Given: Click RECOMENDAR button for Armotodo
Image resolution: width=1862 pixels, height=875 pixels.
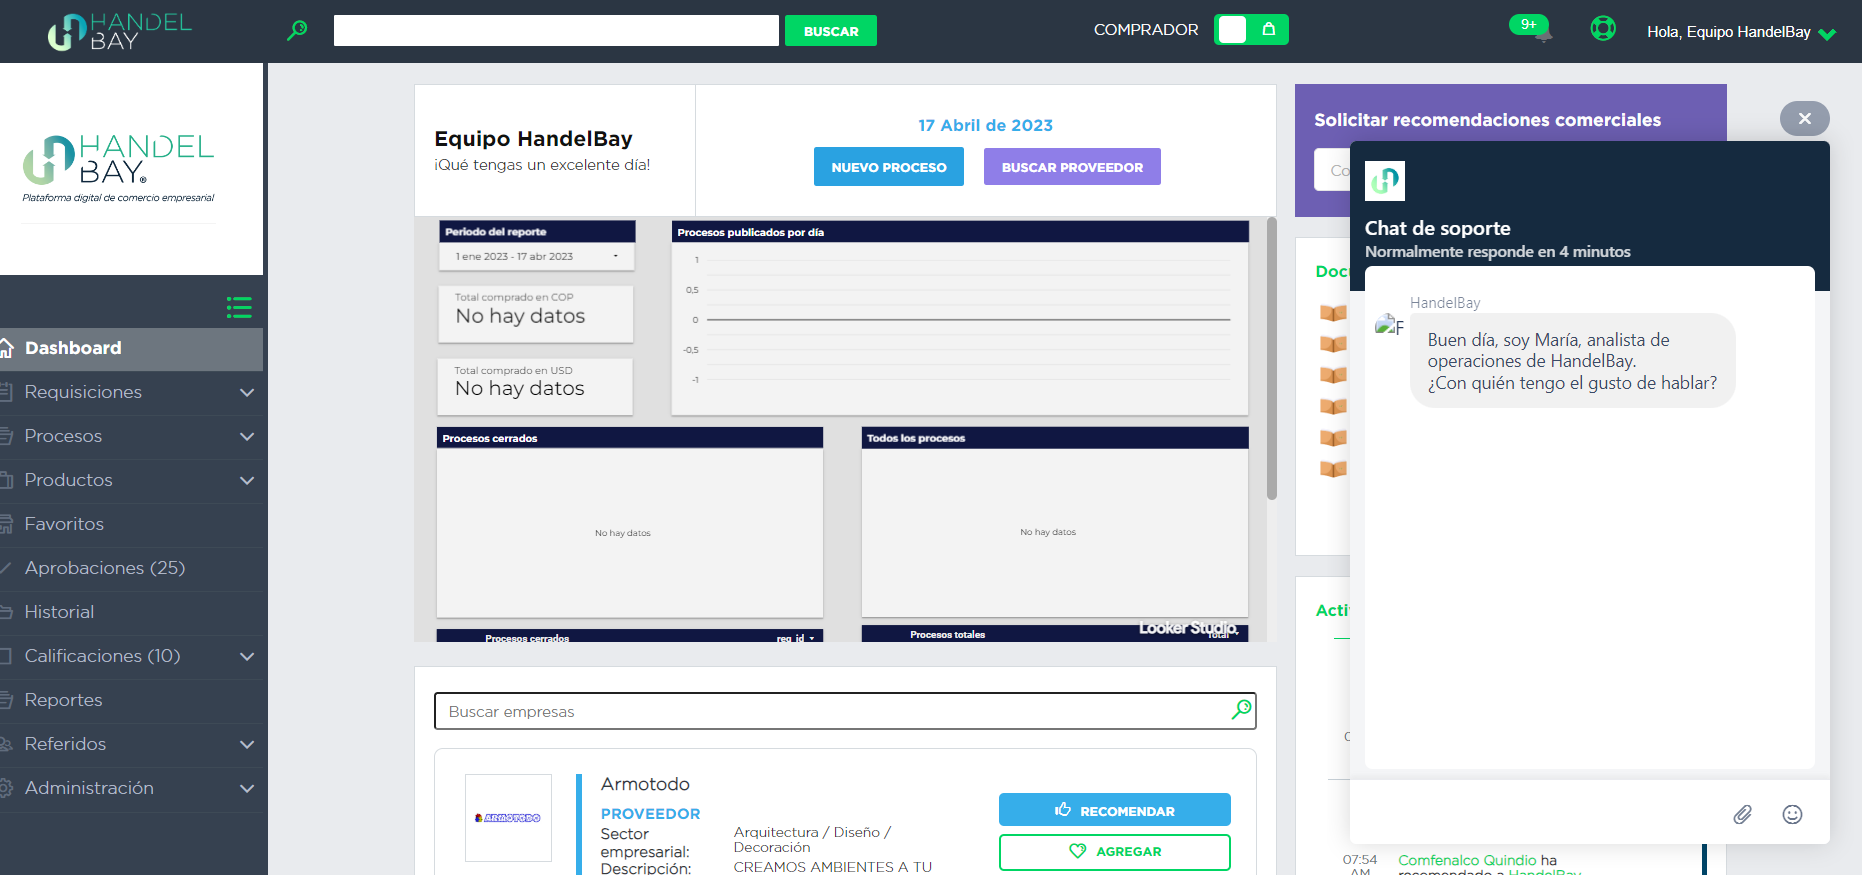Looking at the screenshot, I should [x=1114, y=810].
